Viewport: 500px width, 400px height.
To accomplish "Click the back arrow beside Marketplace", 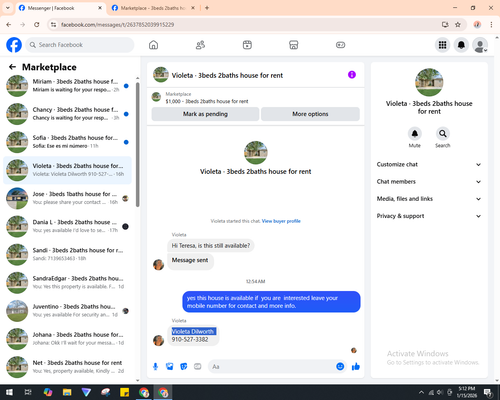I will 12,67.
